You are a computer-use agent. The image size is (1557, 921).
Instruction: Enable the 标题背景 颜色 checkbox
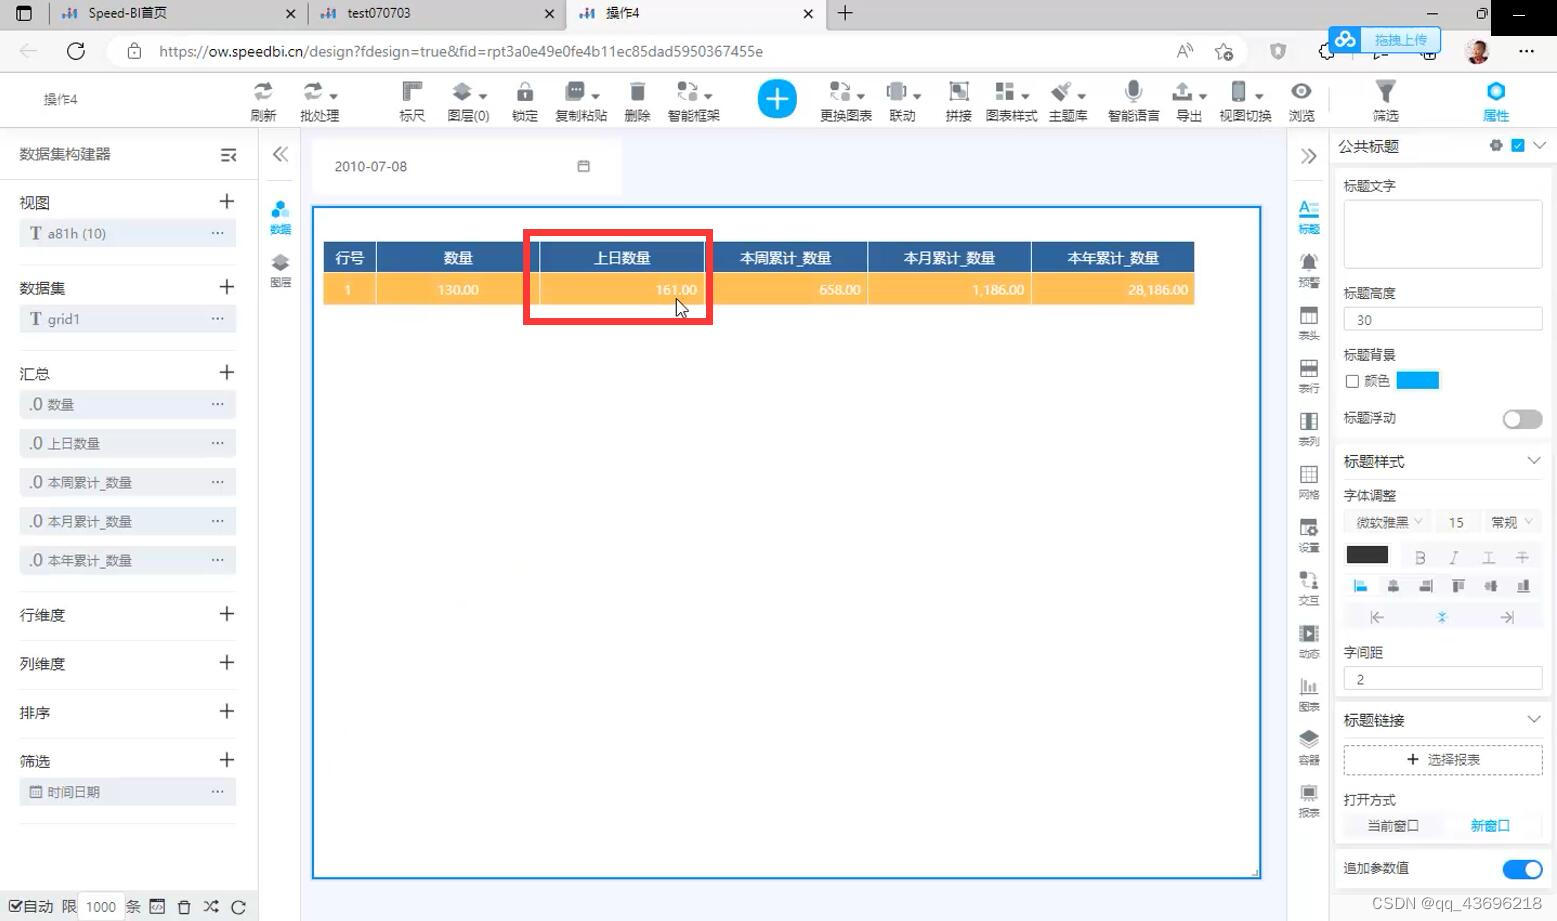click(1352, 381)
